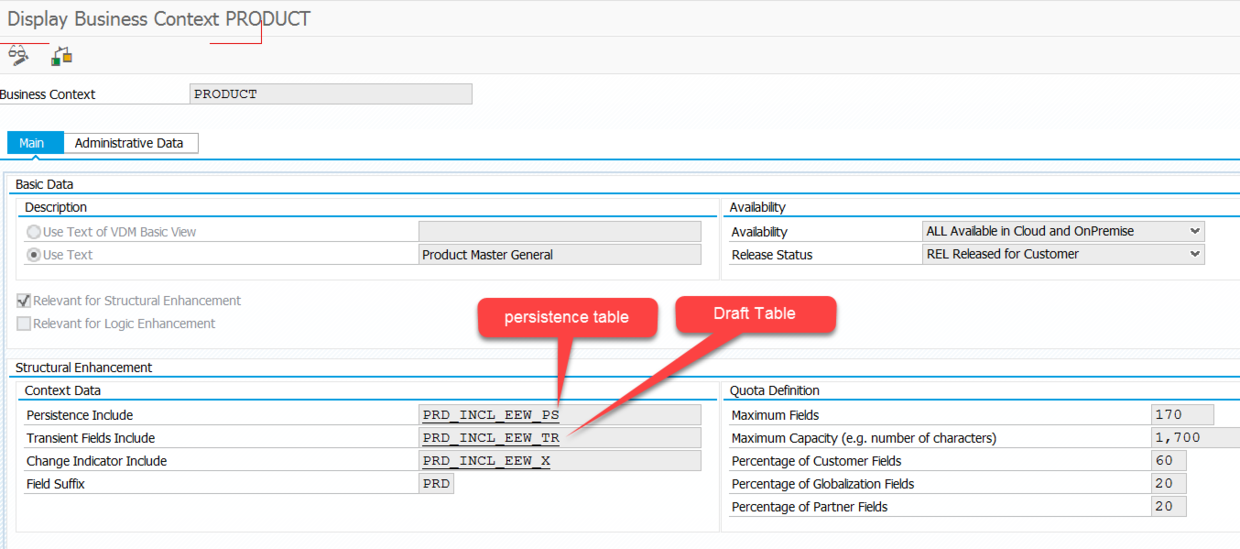Screen dimensions: 1240x549
Task: Select Percentage of Globalization Fields value
Action: [1168, 484]
